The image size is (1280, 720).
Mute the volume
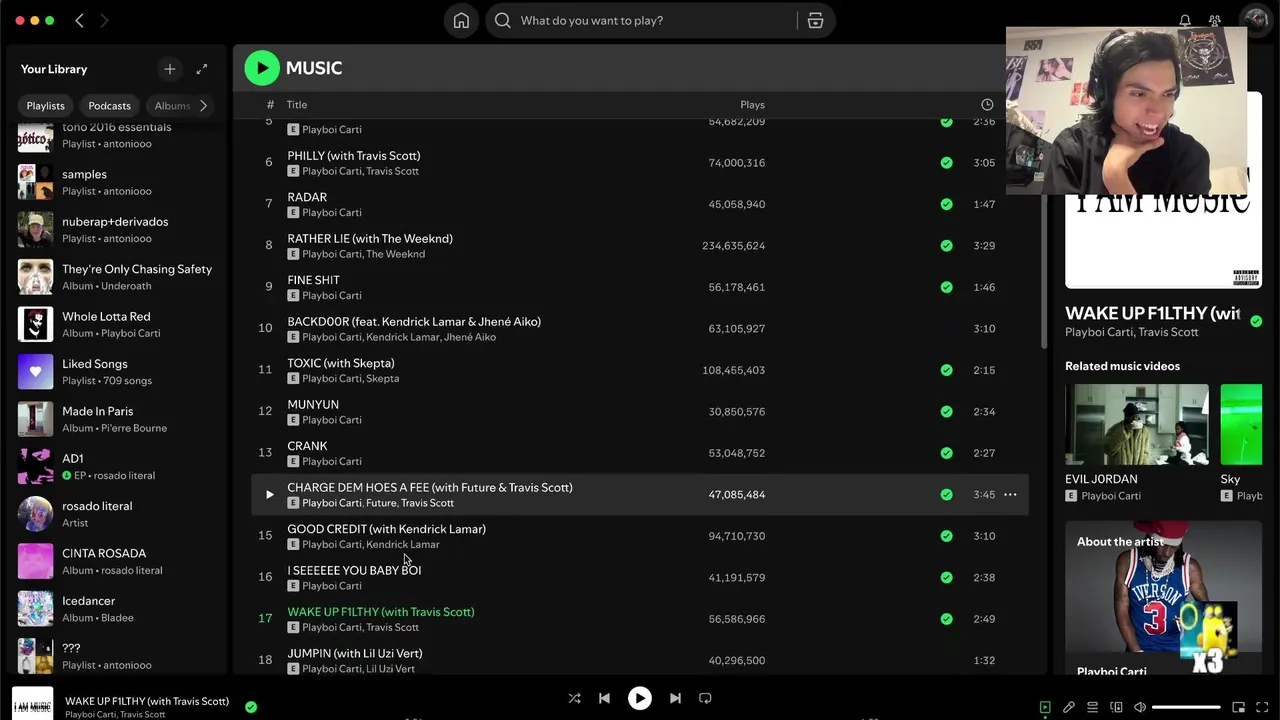pyautogui.click(x=1140, y=707)
